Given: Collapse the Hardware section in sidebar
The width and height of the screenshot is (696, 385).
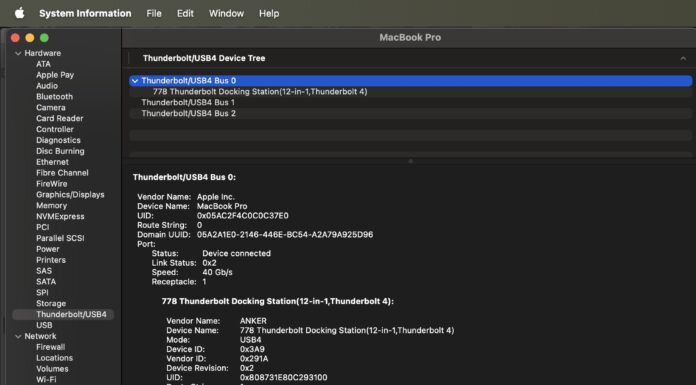Looking at the screenshot, I should click(18, 53).
